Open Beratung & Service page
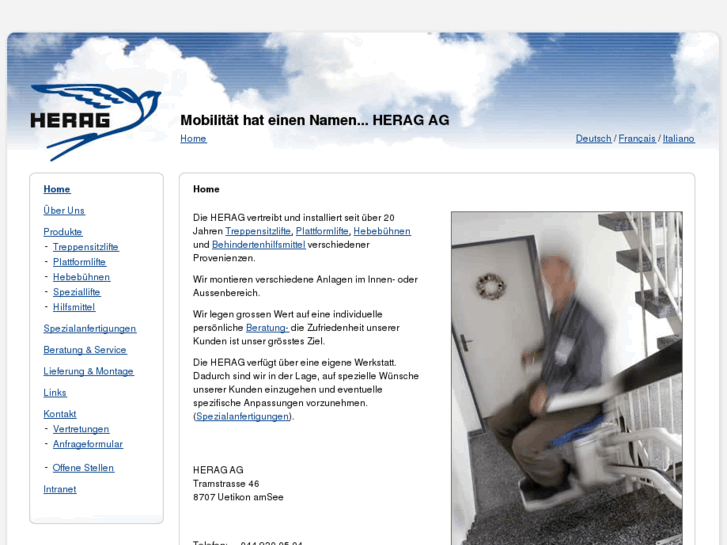727x545 pixels. [85, 350]
